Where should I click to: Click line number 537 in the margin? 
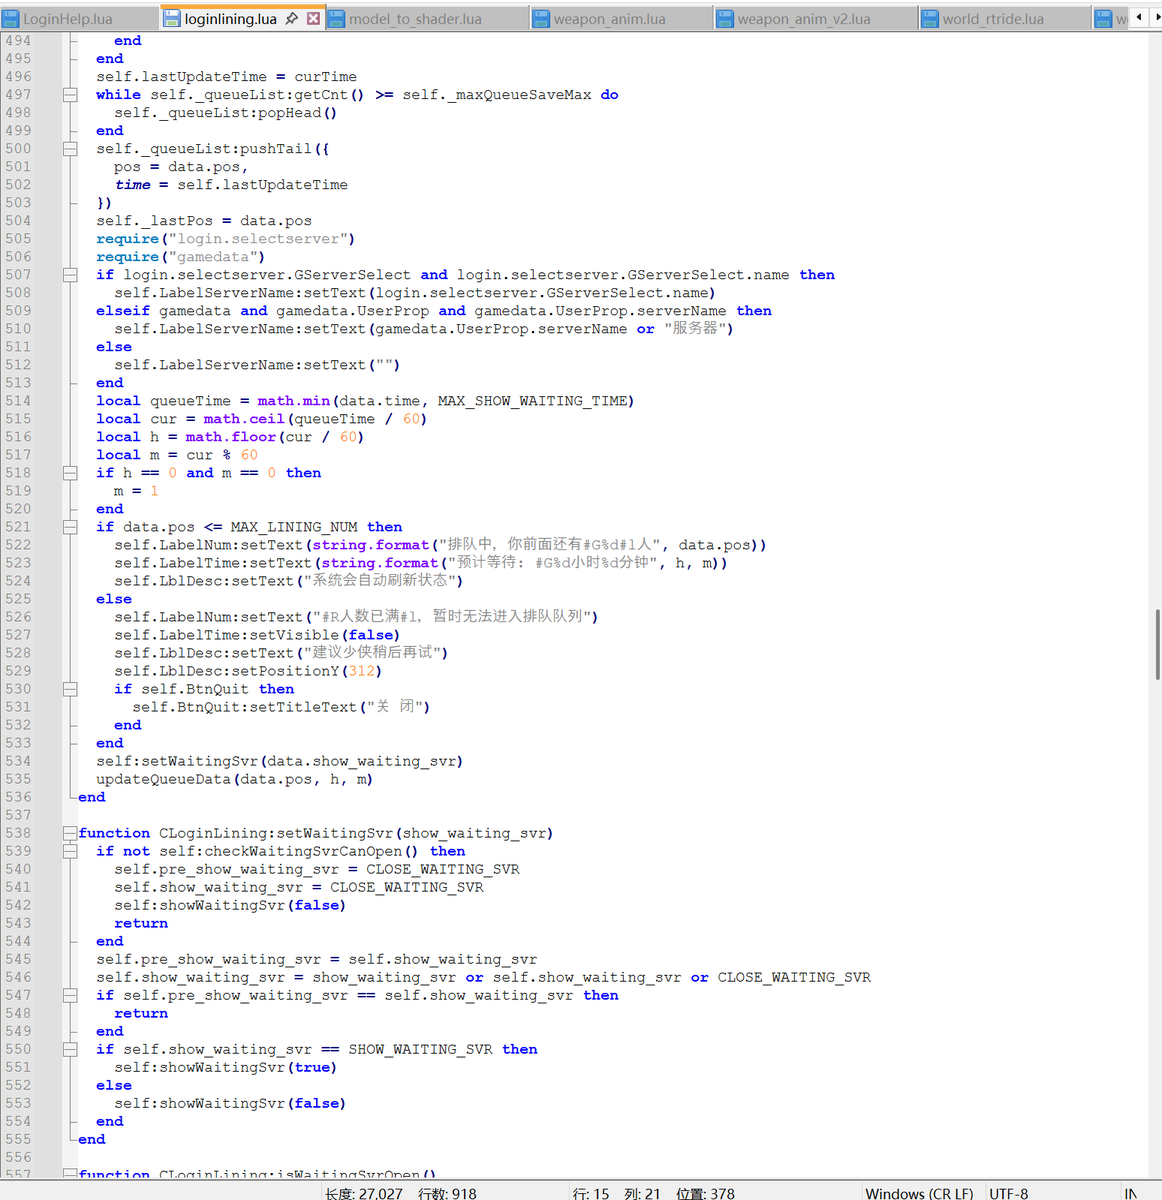coord(18,815)
